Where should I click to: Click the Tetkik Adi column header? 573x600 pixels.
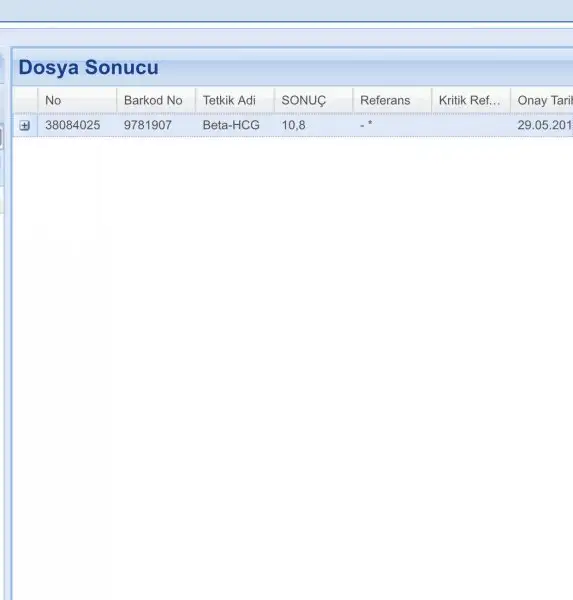pos(235,100)
